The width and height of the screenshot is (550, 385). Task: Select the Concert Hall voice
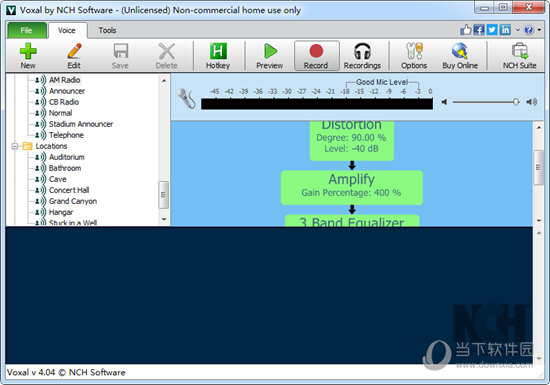(69, 190)
